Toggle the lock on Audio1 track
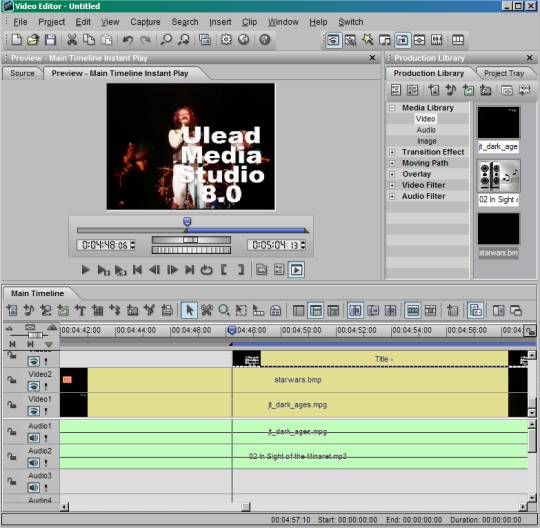 [x=12, y=431]
